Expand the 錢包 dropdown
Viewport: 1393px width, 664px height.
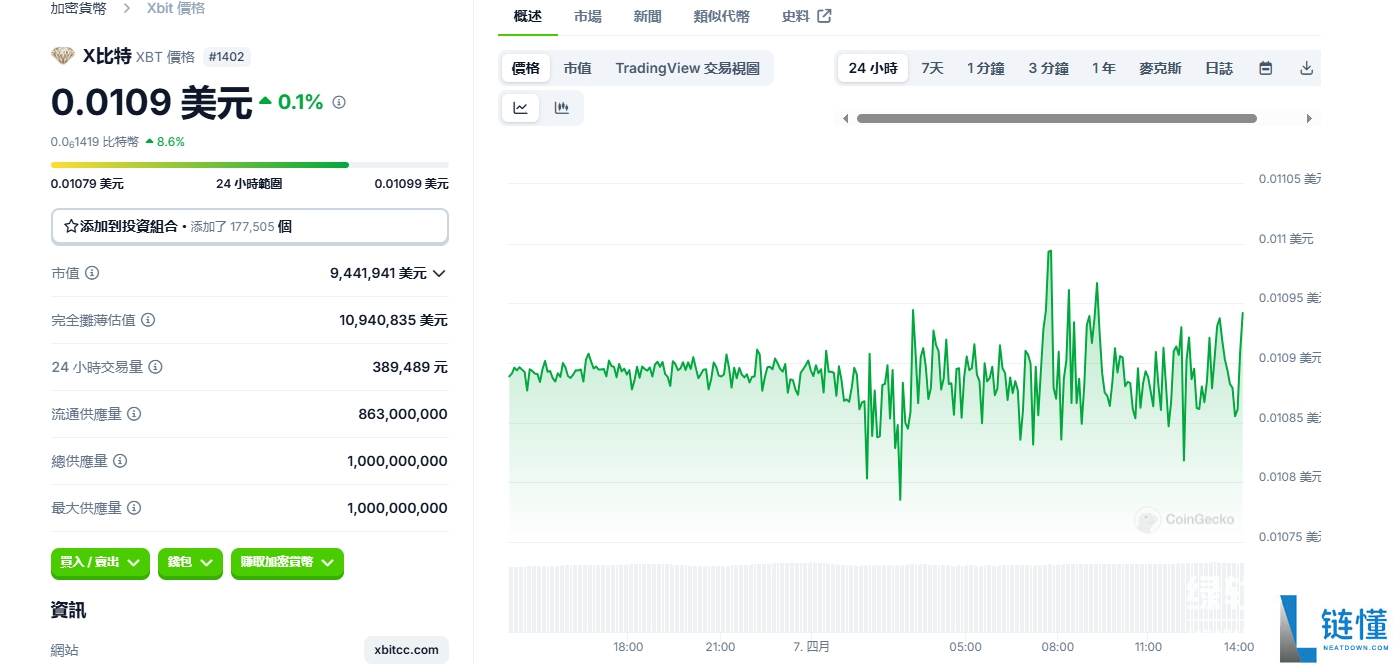pyautogui.click(x=190, y=563)
